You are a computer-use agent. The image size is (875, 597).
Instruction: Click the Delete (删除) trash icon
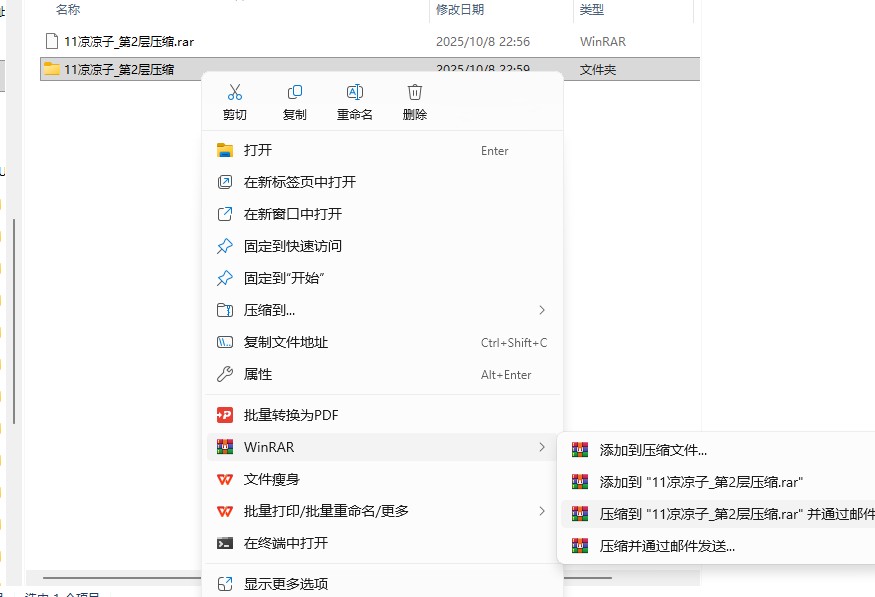(414, 93)
